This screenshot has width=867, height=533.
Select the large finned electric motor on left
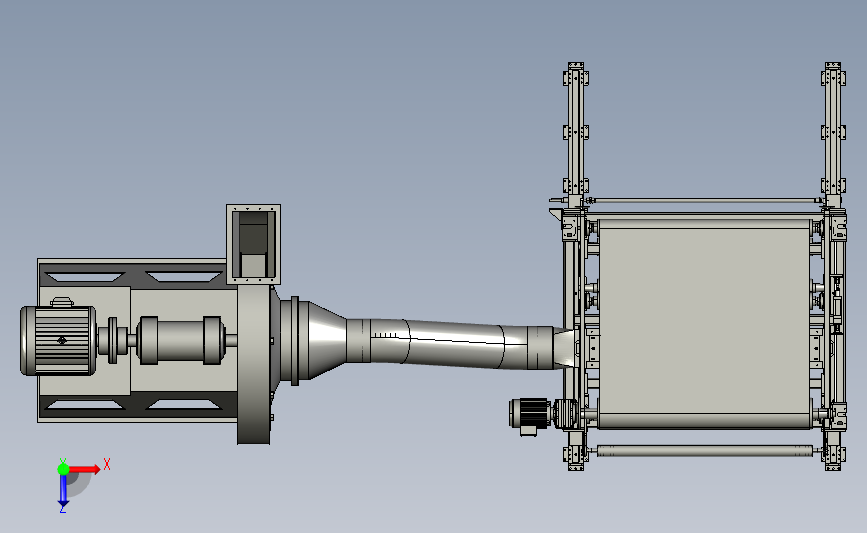58,341
